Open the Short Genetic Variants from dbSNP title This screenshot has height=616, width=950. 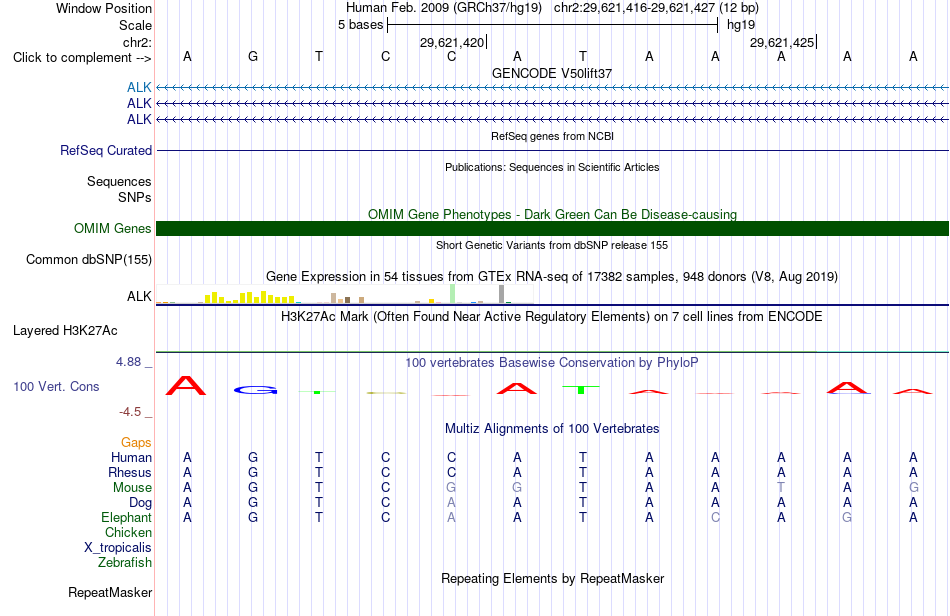[x=552, y=245]
